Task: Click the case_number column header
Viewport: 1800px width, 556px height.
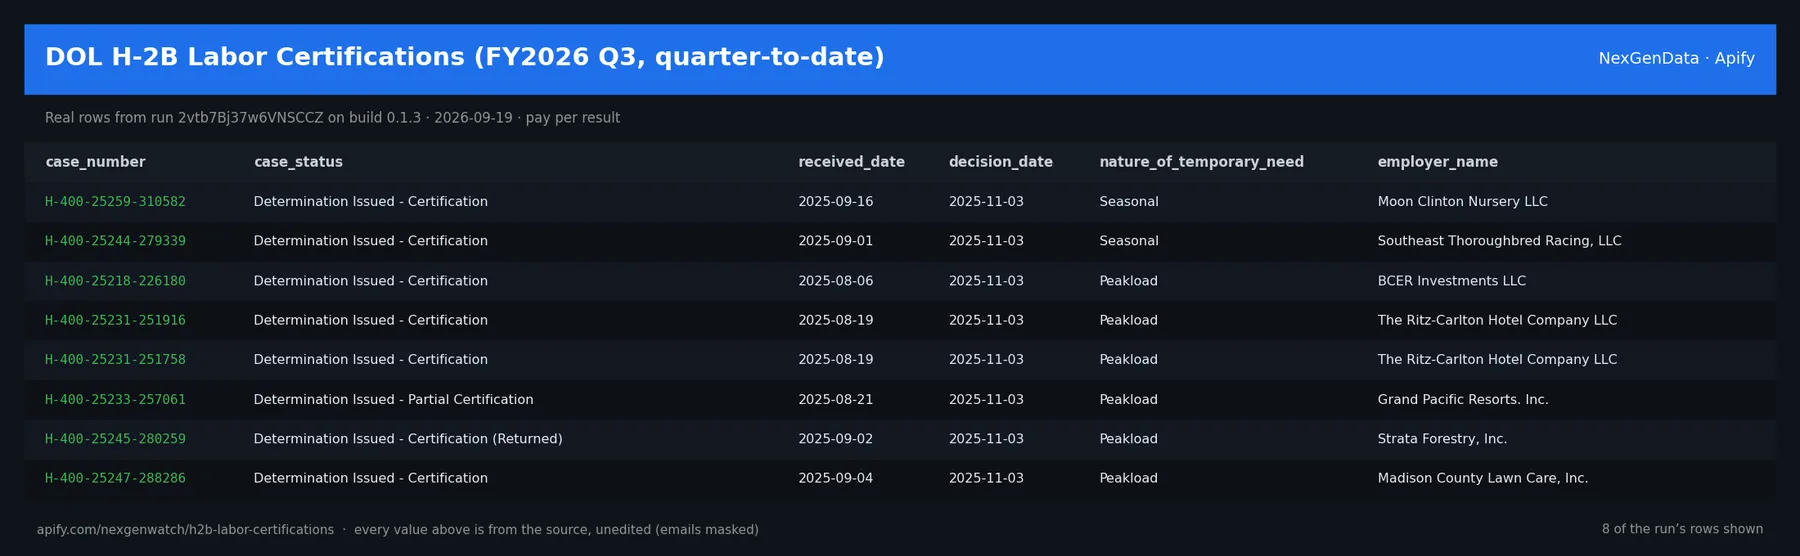Action: [95, 162]
